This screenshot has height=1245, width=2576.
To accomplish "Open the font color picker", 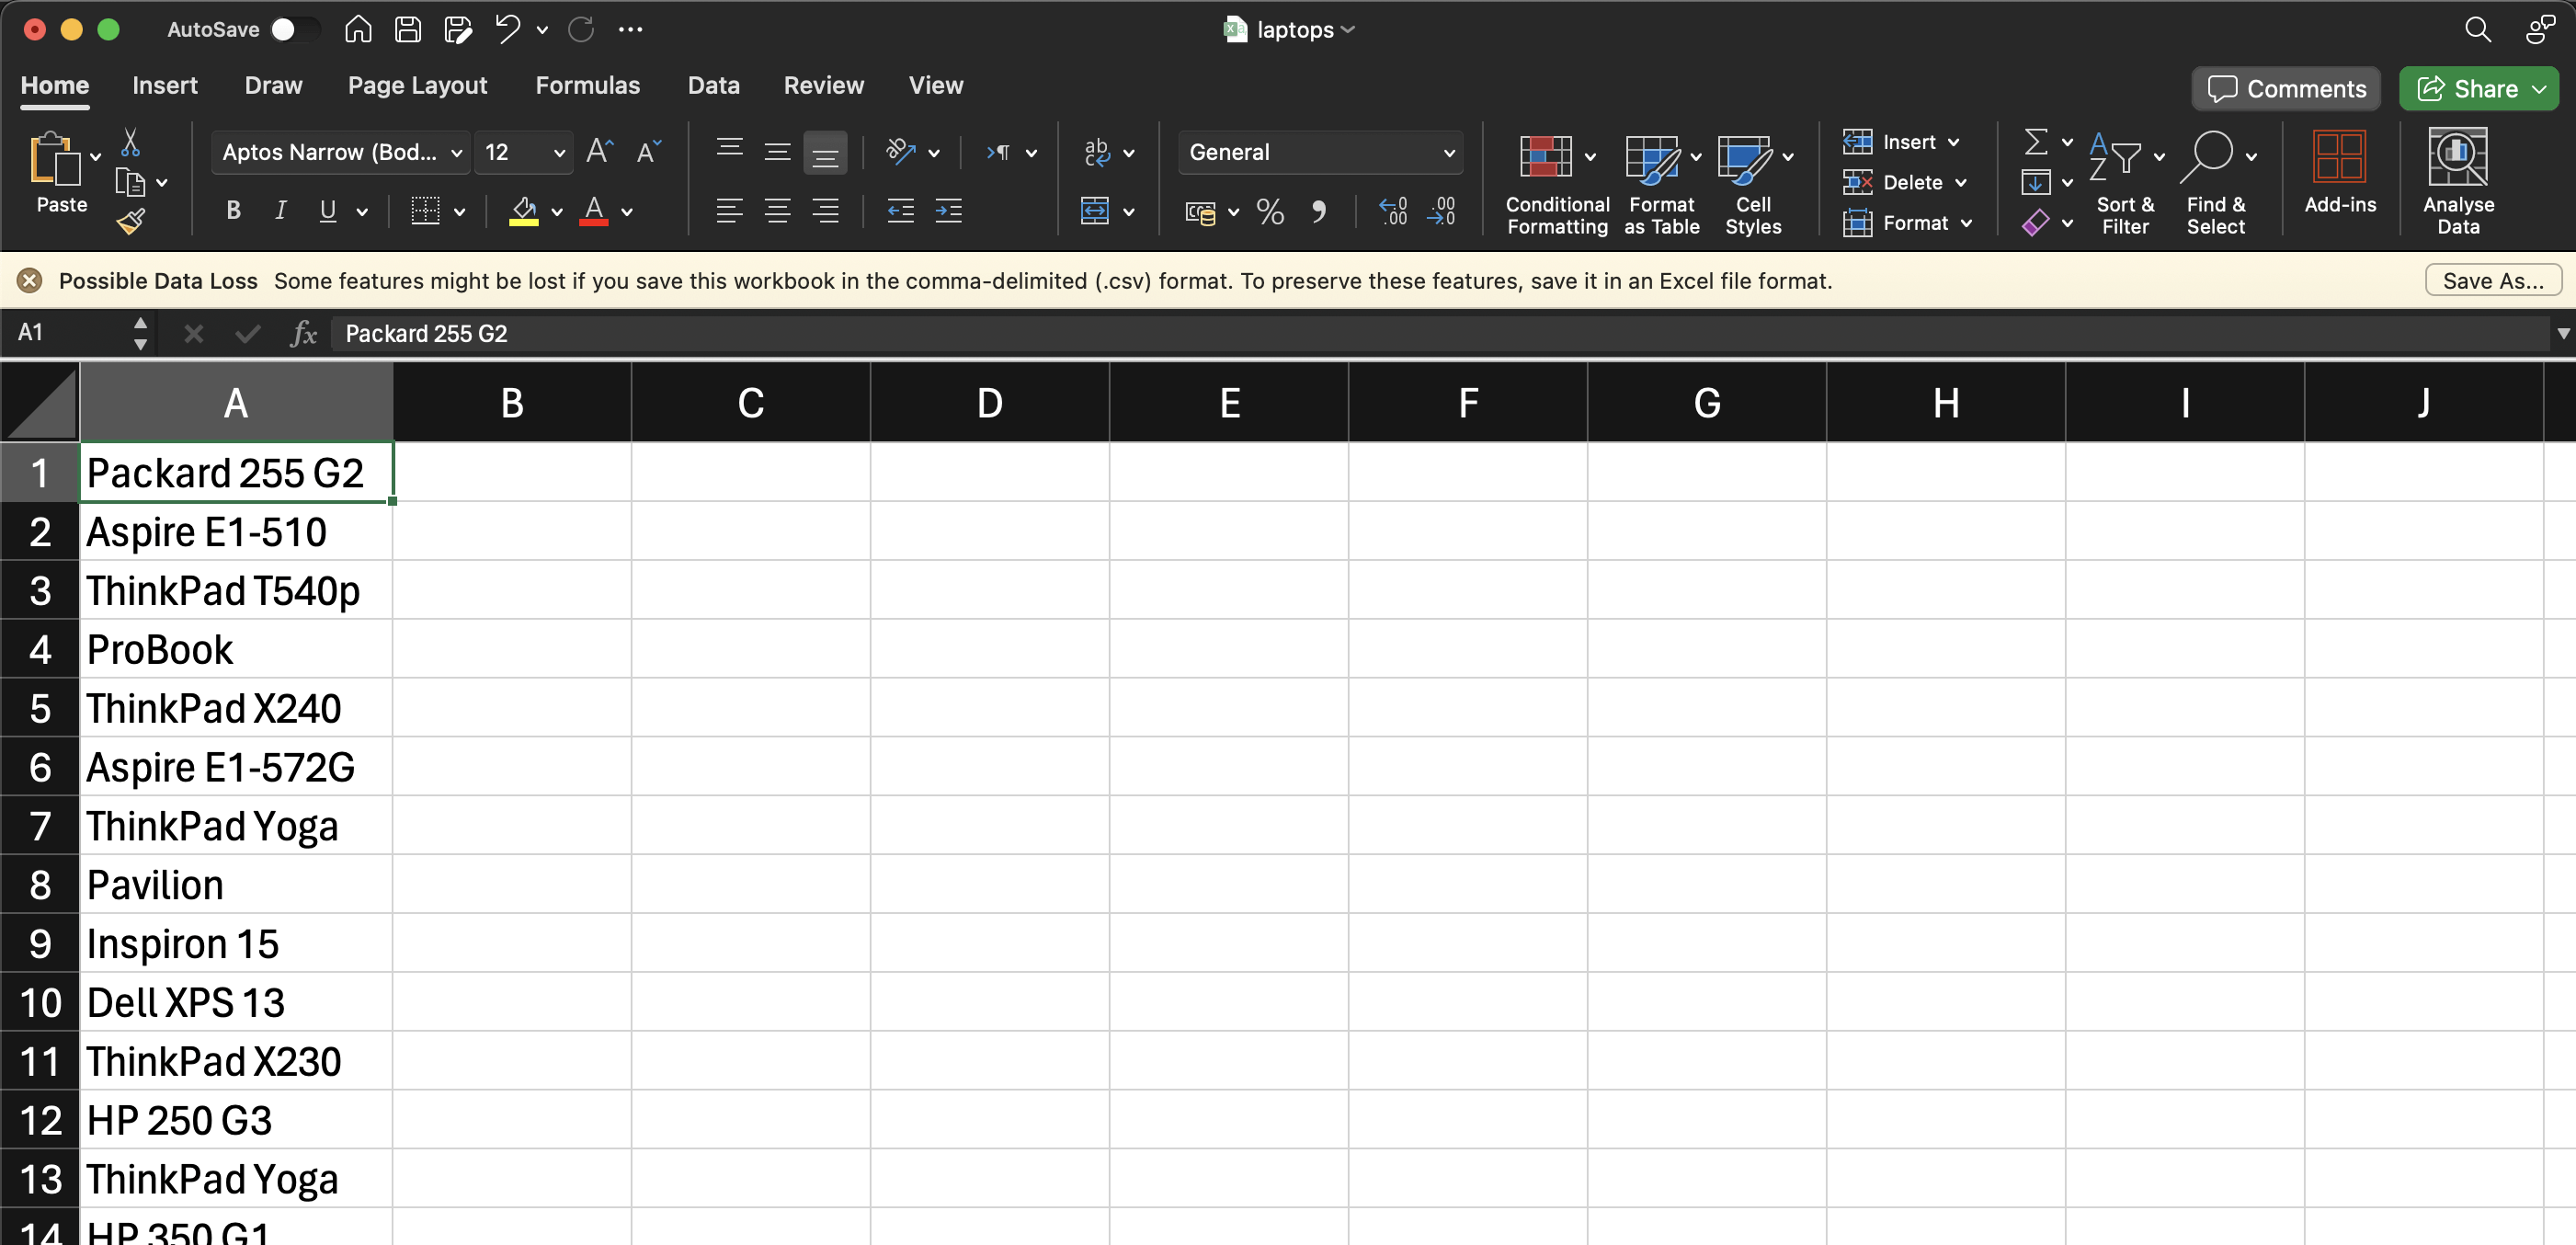I will pos(626,213).
